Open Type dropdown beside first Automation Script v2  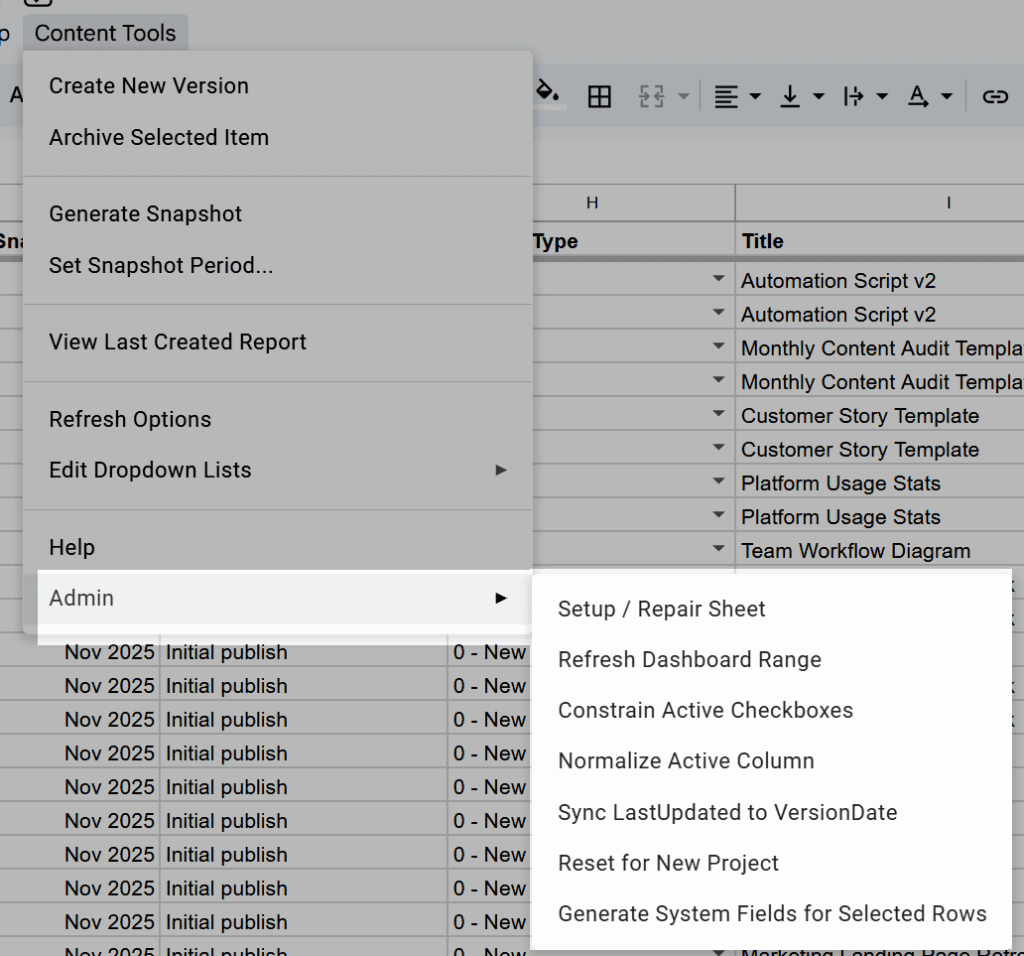[x=718, y=281]
